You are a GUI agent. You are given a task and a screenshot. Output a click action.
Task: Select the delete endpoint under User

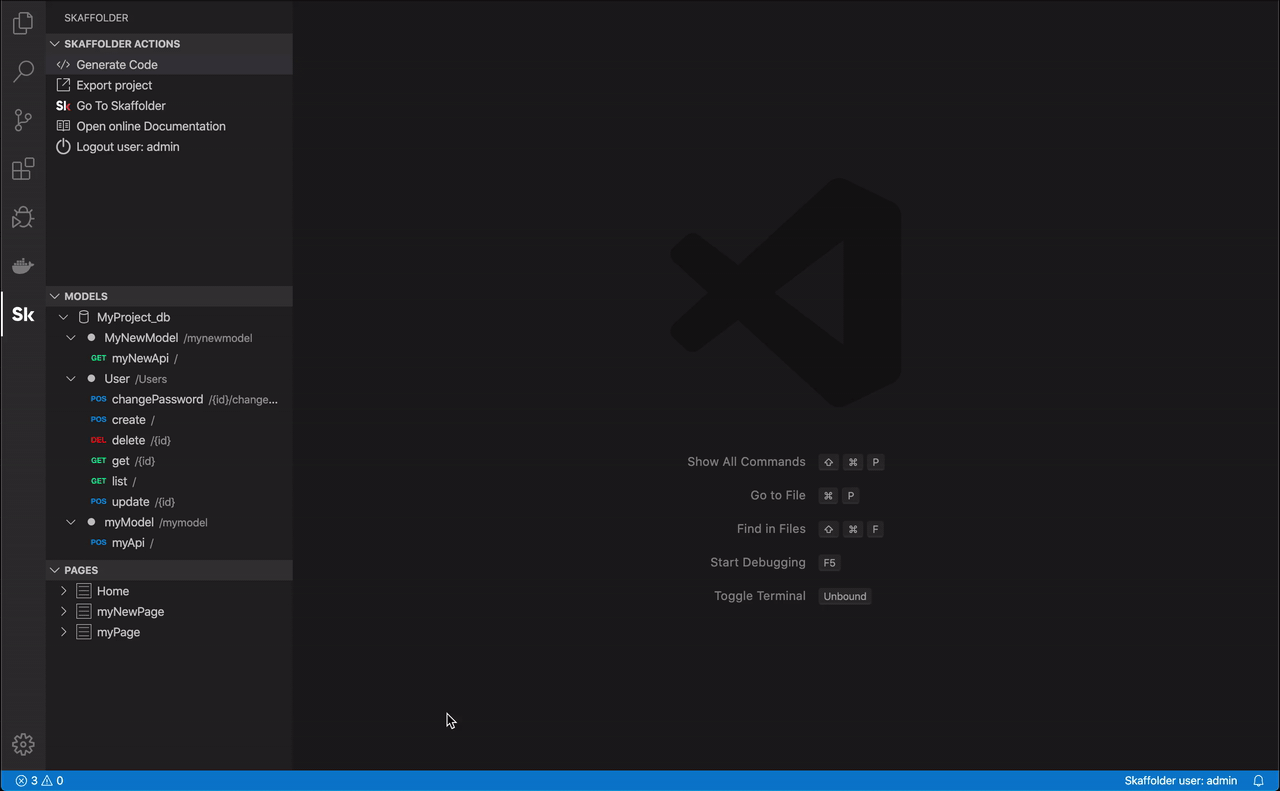coord(130,440)
